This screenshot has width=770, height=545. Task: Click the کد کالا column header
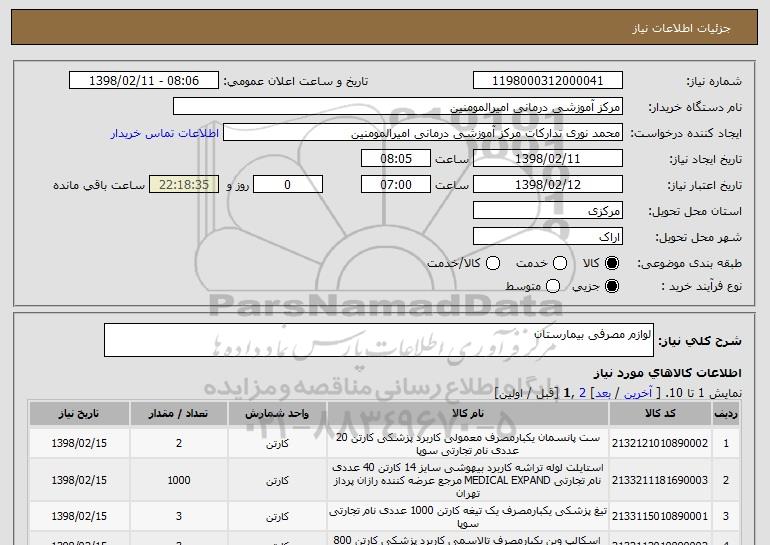660,414
